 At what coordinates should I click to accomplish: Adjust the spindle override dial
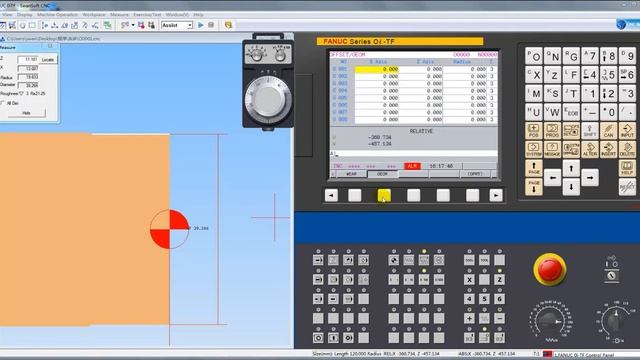click(615, 321)
